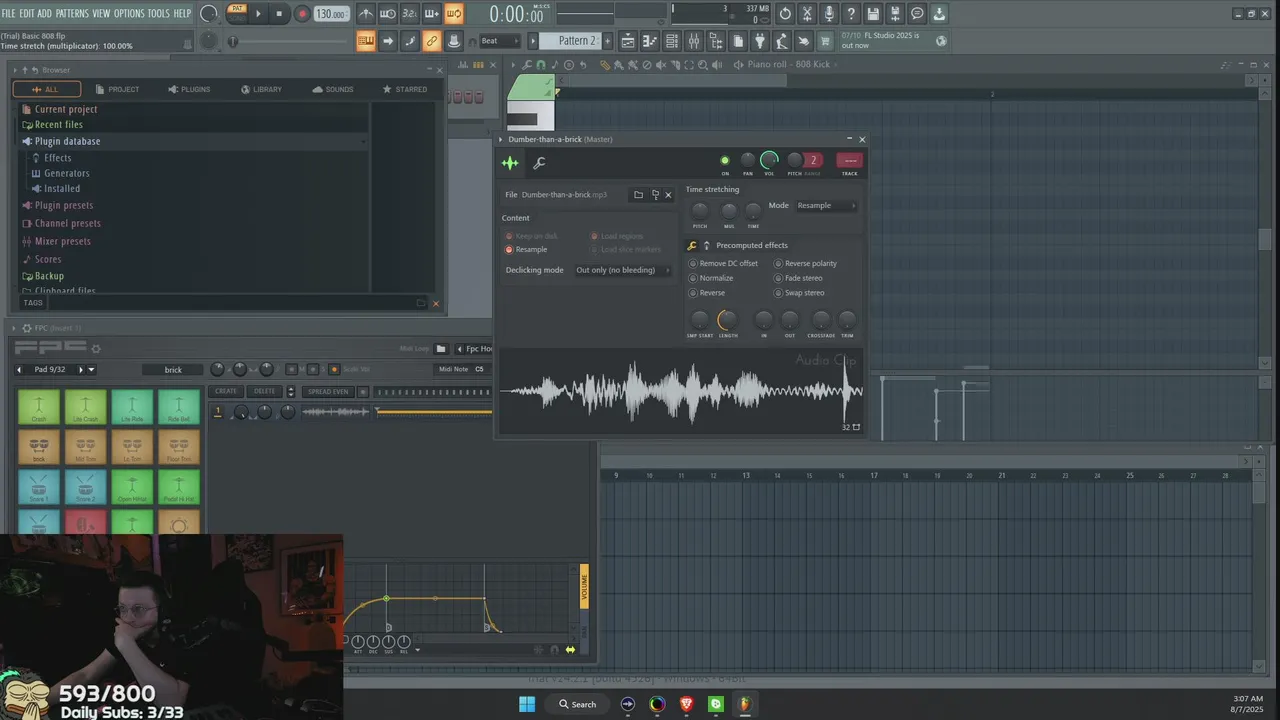Enable Swap stereo

click(x=799, y=293)
